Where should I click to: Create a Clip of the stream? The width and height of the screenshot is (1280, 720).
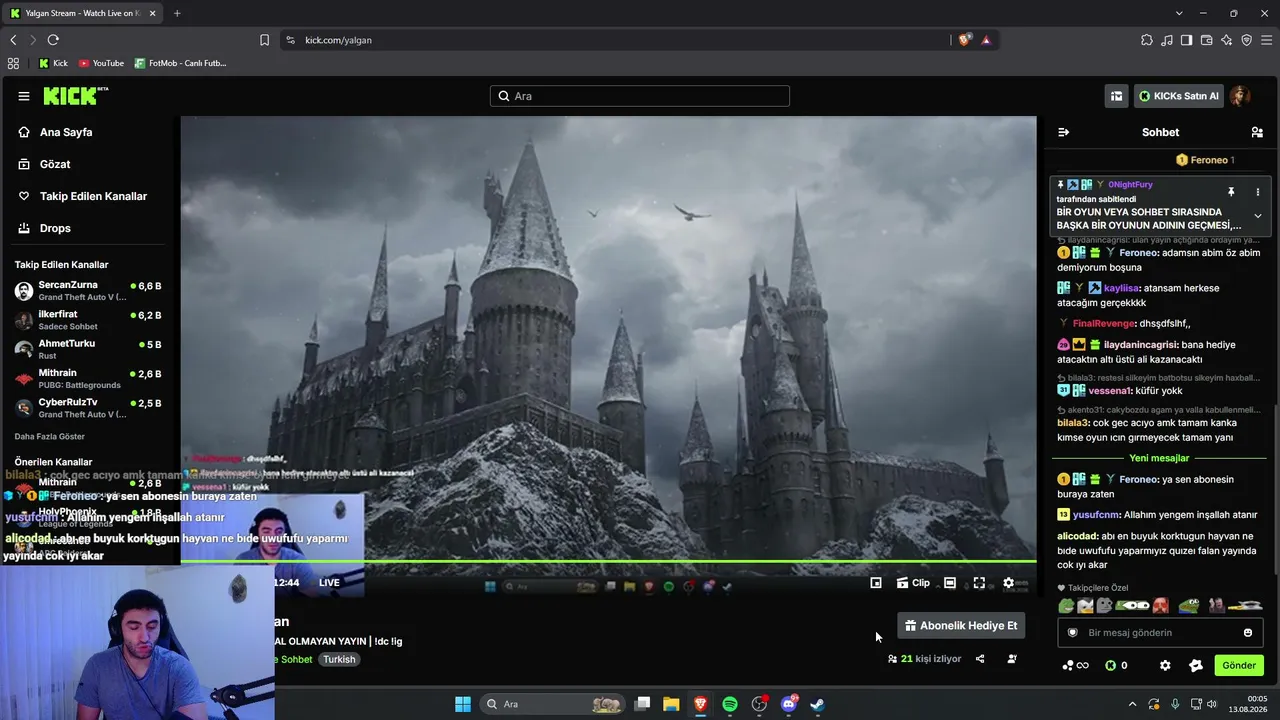click(x=913, y=583)
